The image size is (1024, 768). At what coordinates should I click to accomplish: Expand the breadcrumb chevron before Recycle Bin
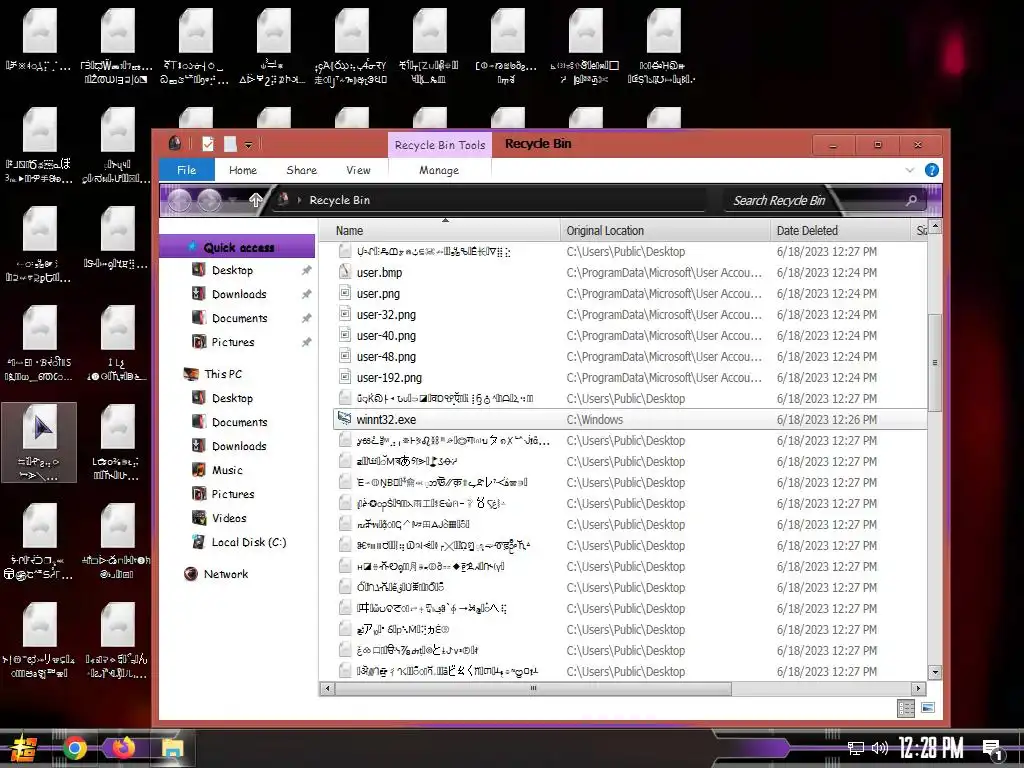(299, 200)
